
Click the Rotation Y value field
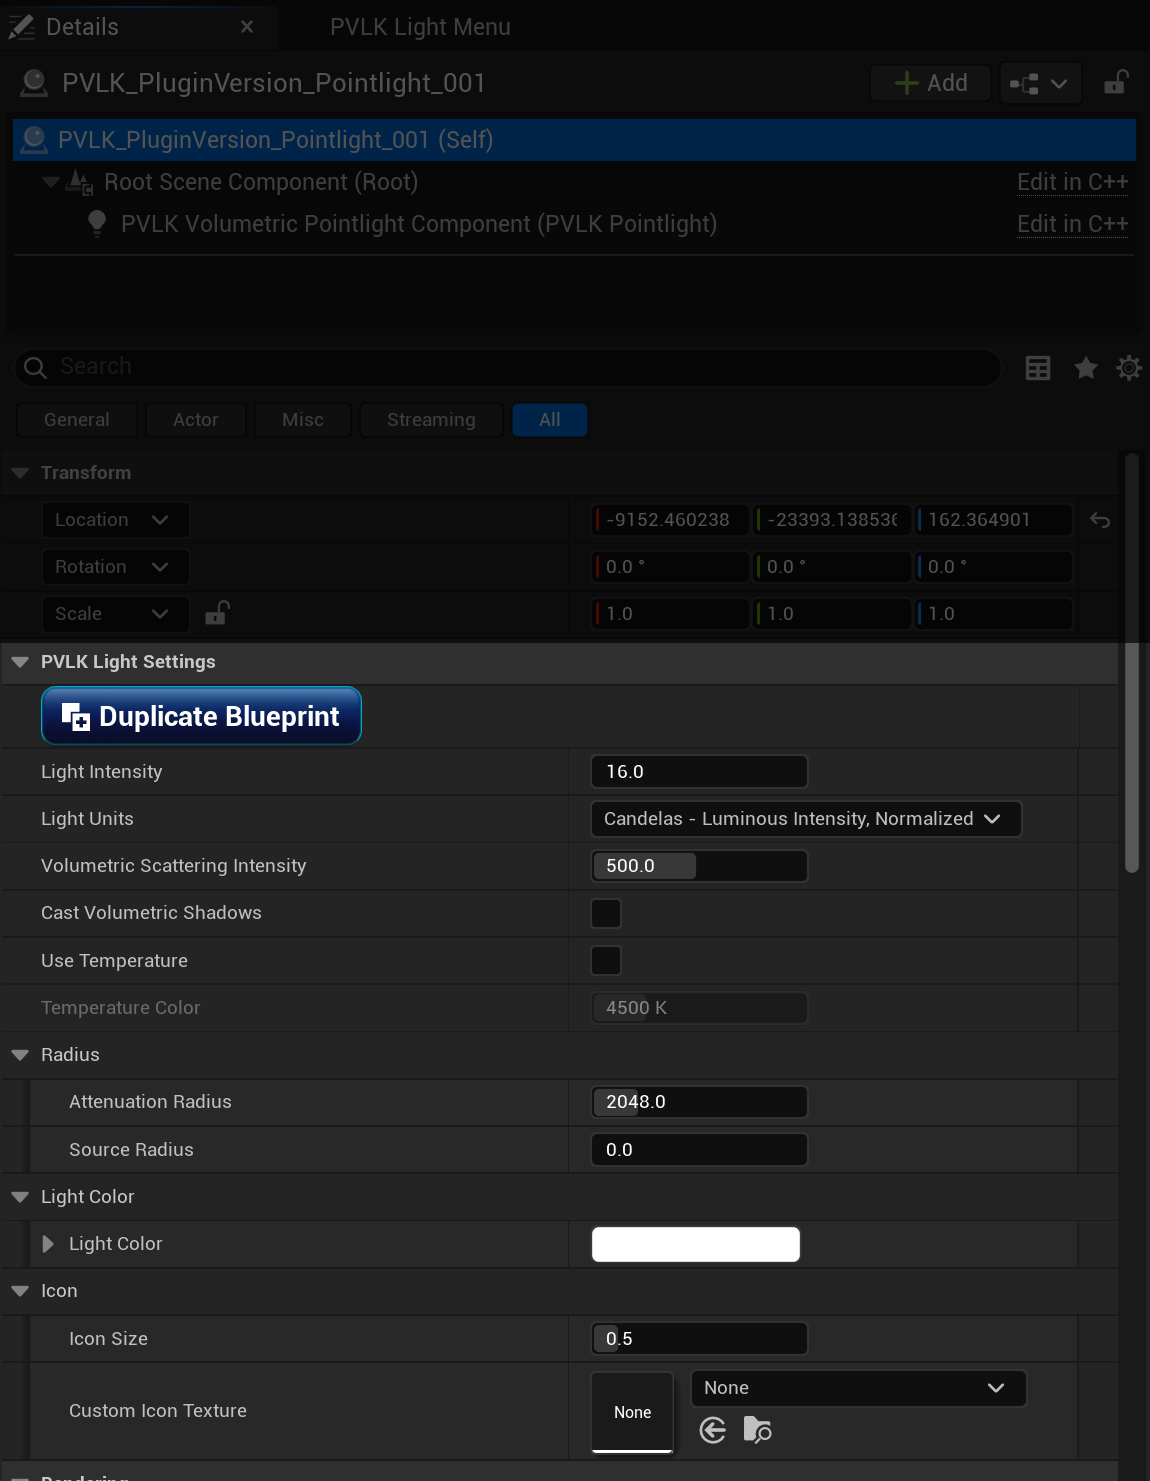(x=832, y=567)
